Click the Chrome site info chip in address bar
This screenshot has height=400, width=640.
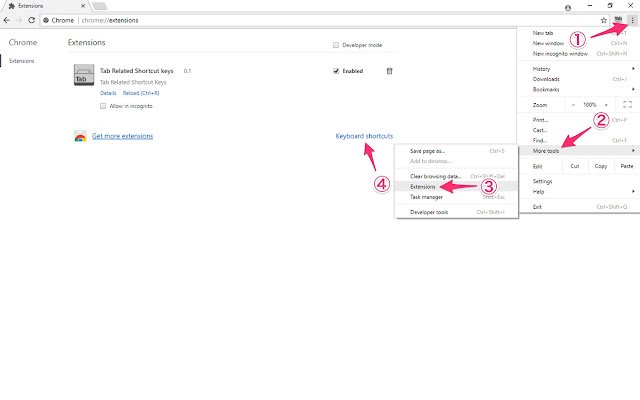(x=59, y=20)
